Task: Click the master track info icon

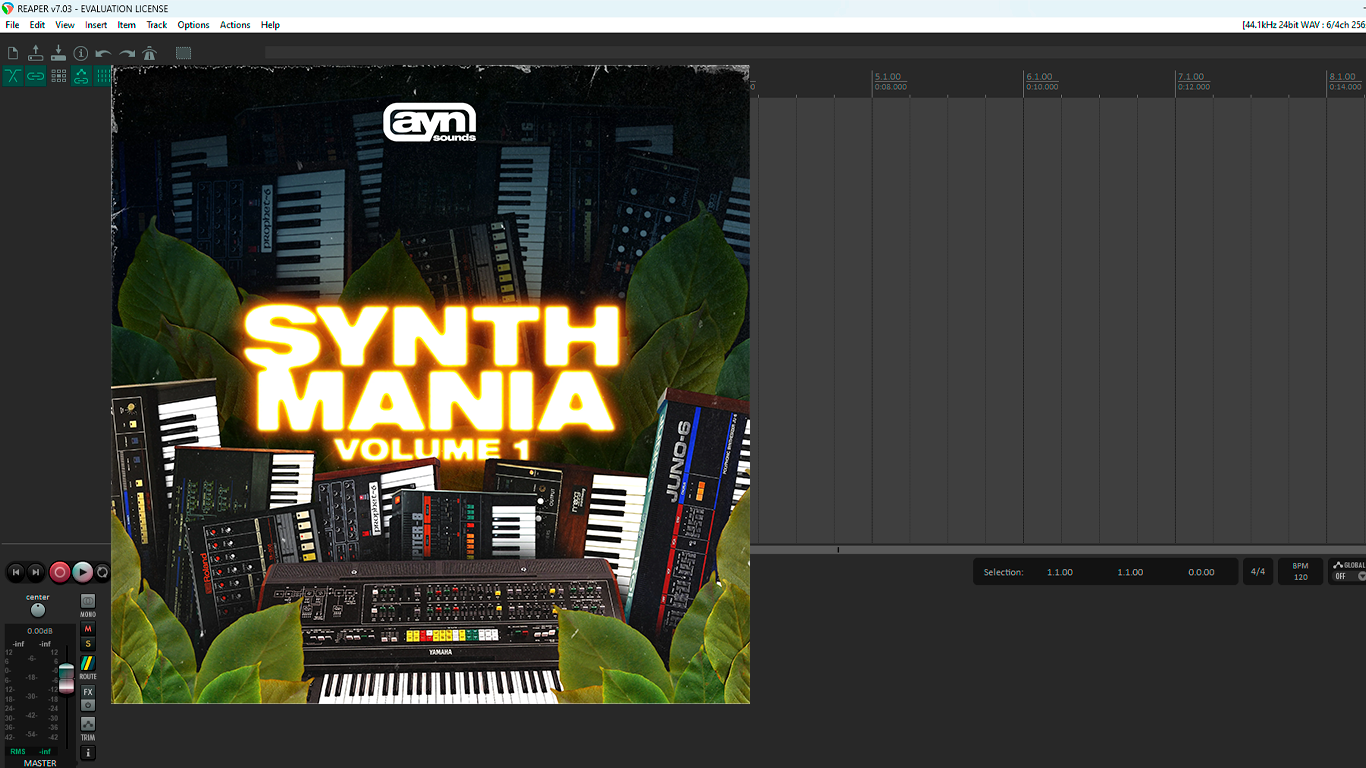Action: point(88,753)
